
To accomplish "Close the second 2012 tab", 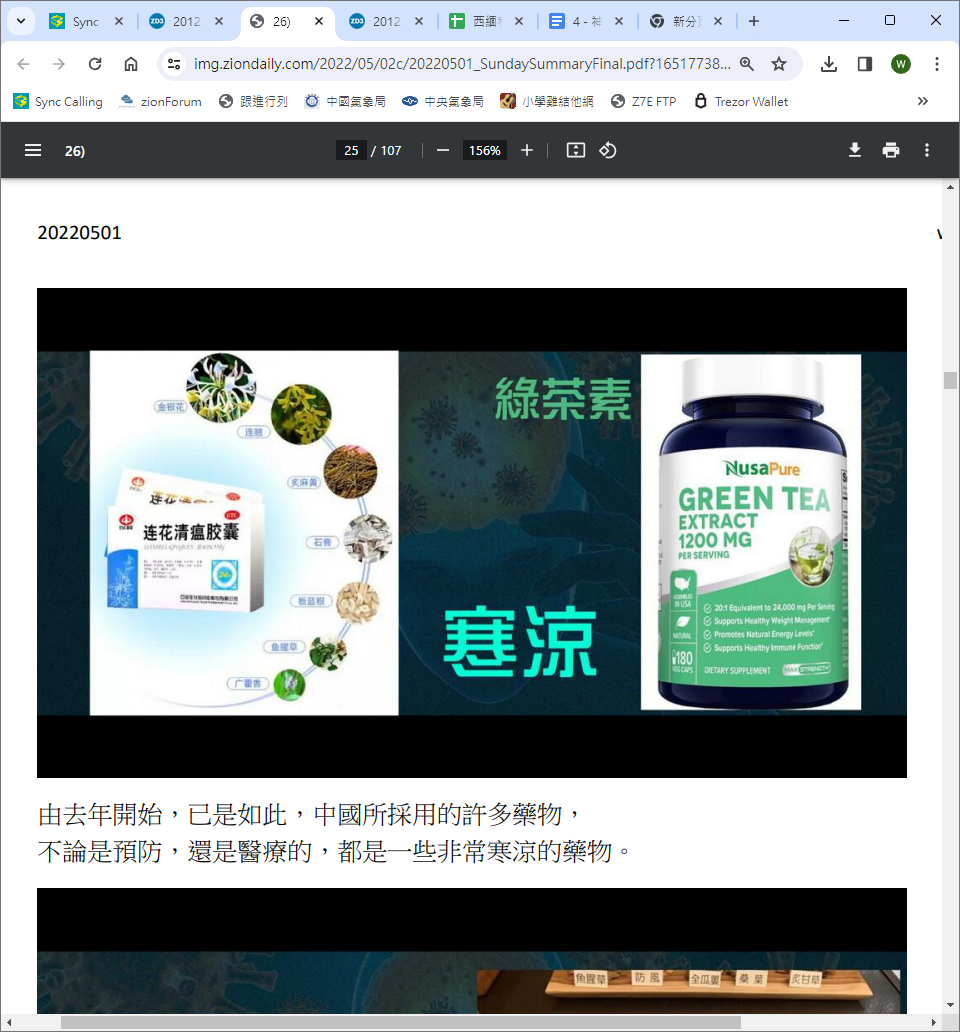I will point(419,21).
